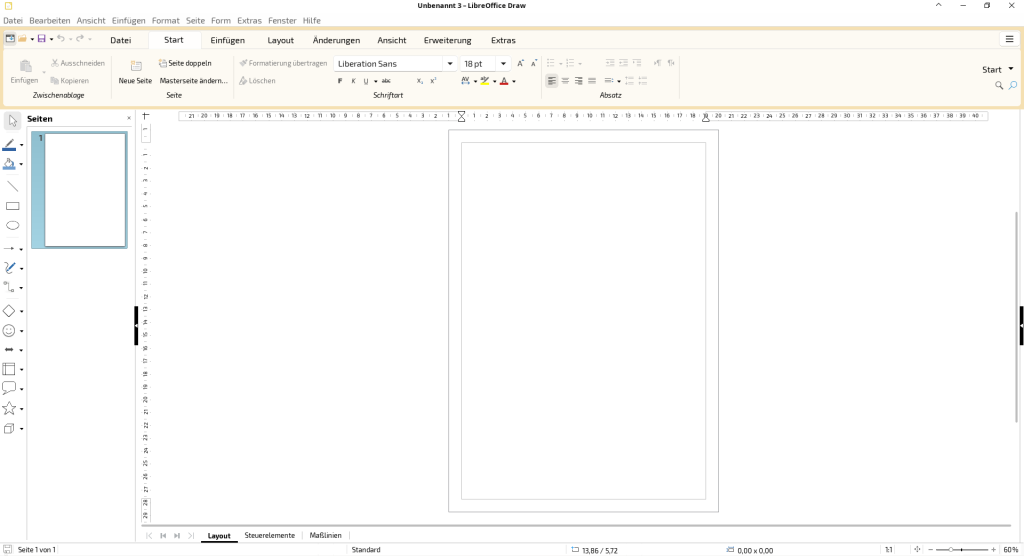Select the rectangle drawing tool
Screen dimensions: 1024x556
[x=12, y=206]
